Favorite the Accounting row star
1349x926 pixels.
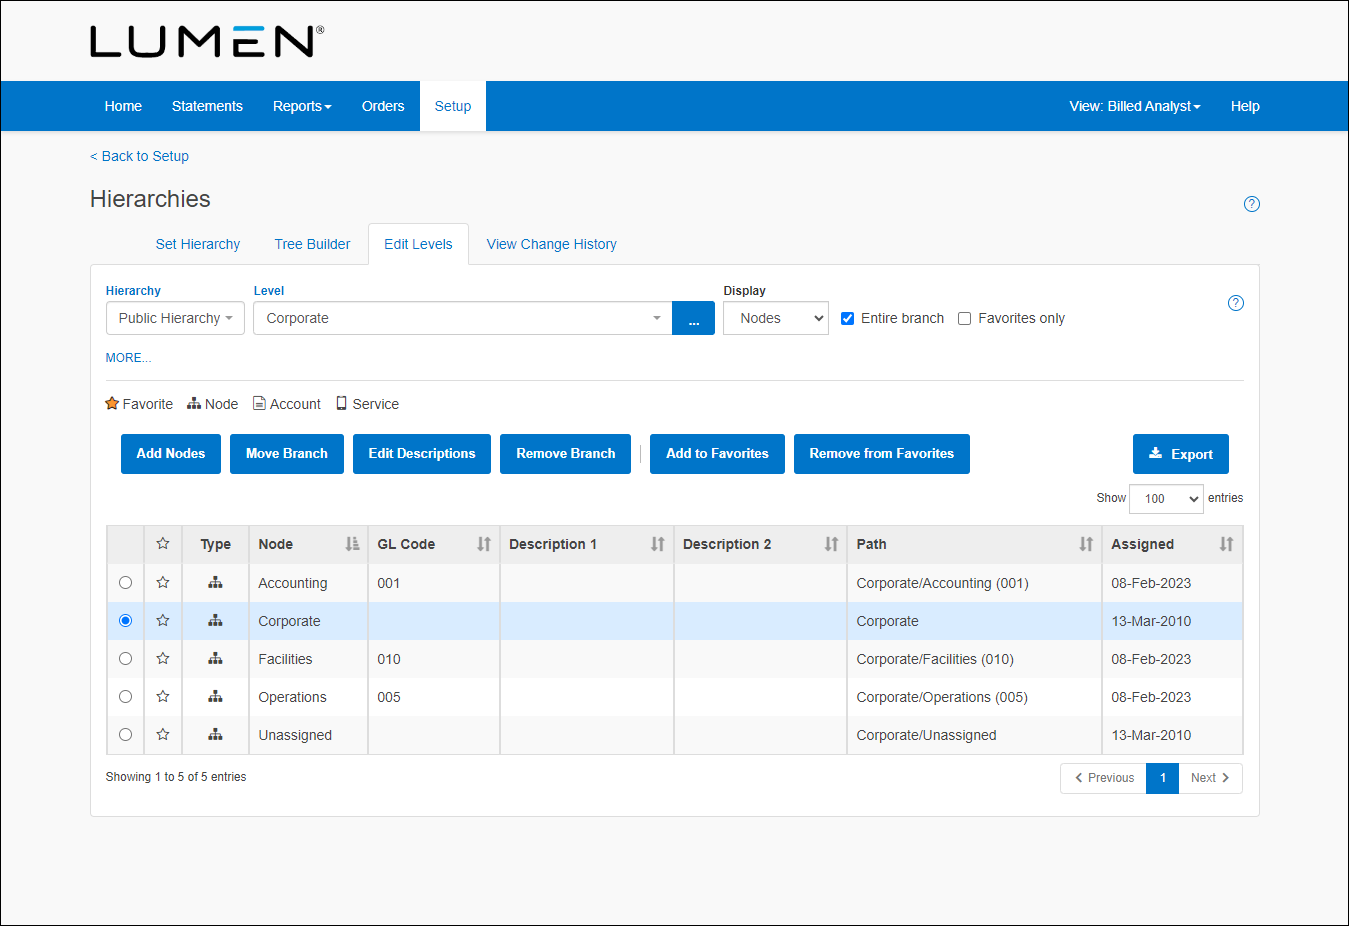pos(163,582)
